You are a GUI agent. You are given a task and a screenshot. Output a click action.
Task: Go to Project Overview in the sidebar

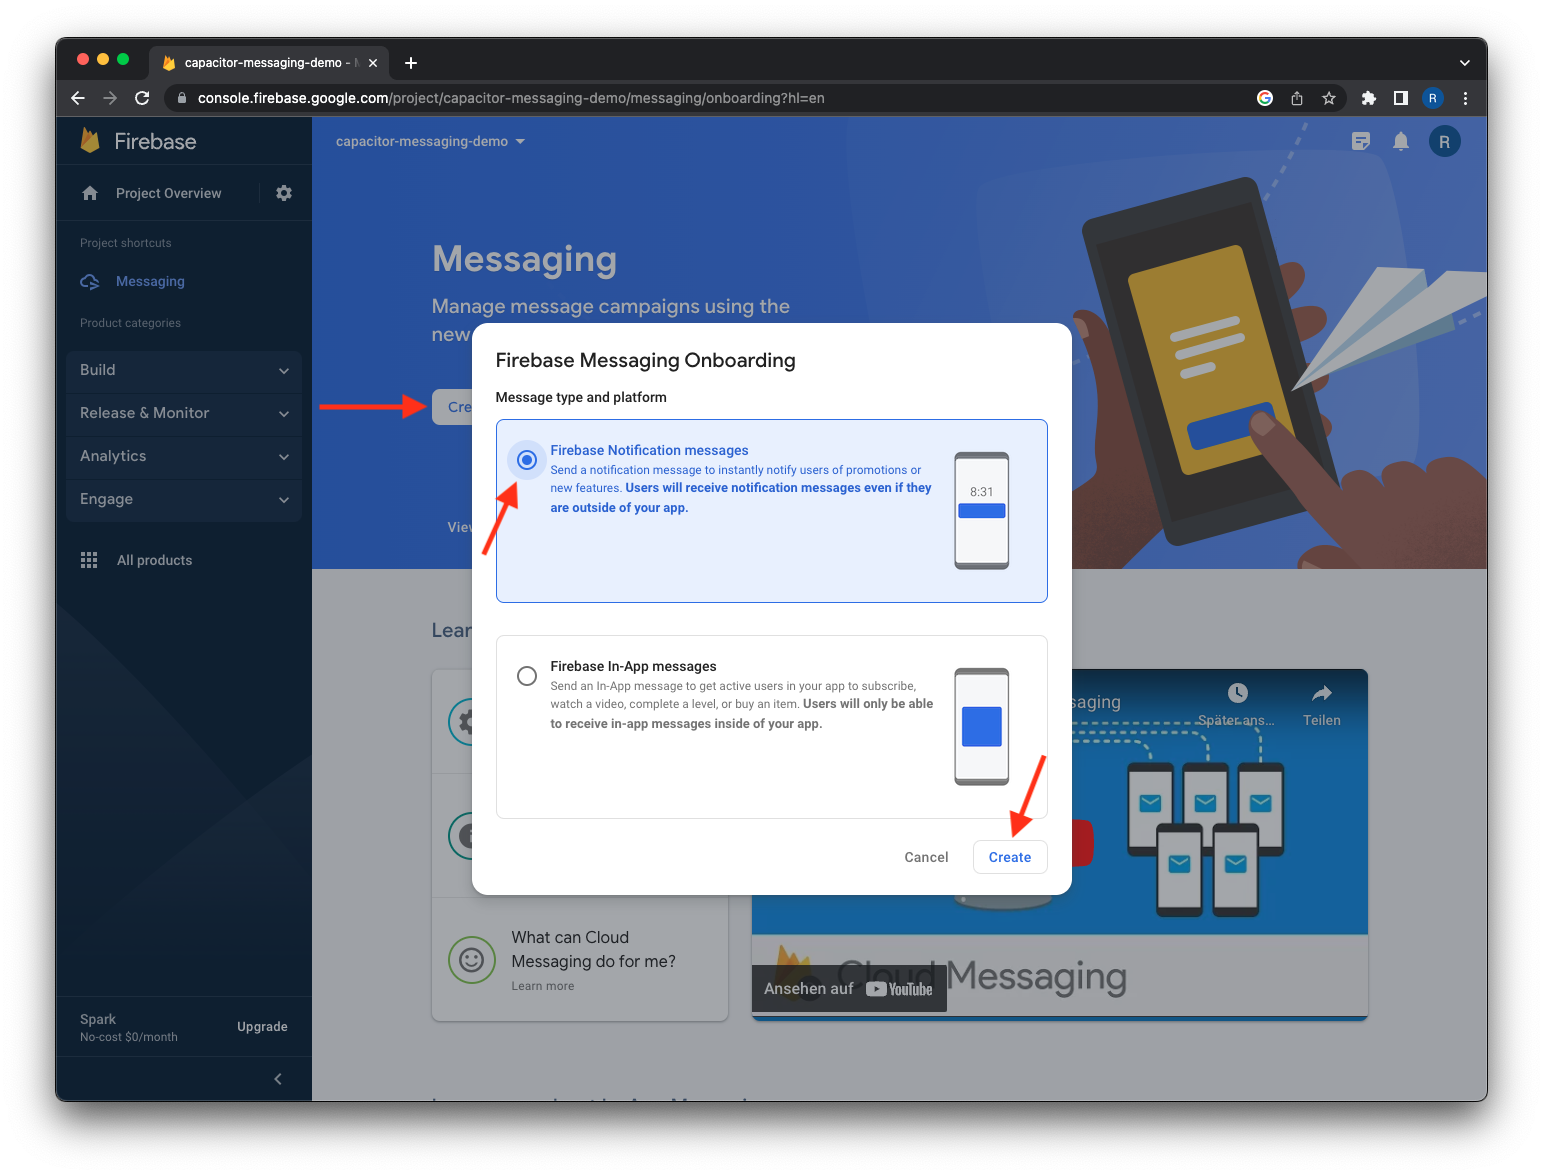click(167, 192)
